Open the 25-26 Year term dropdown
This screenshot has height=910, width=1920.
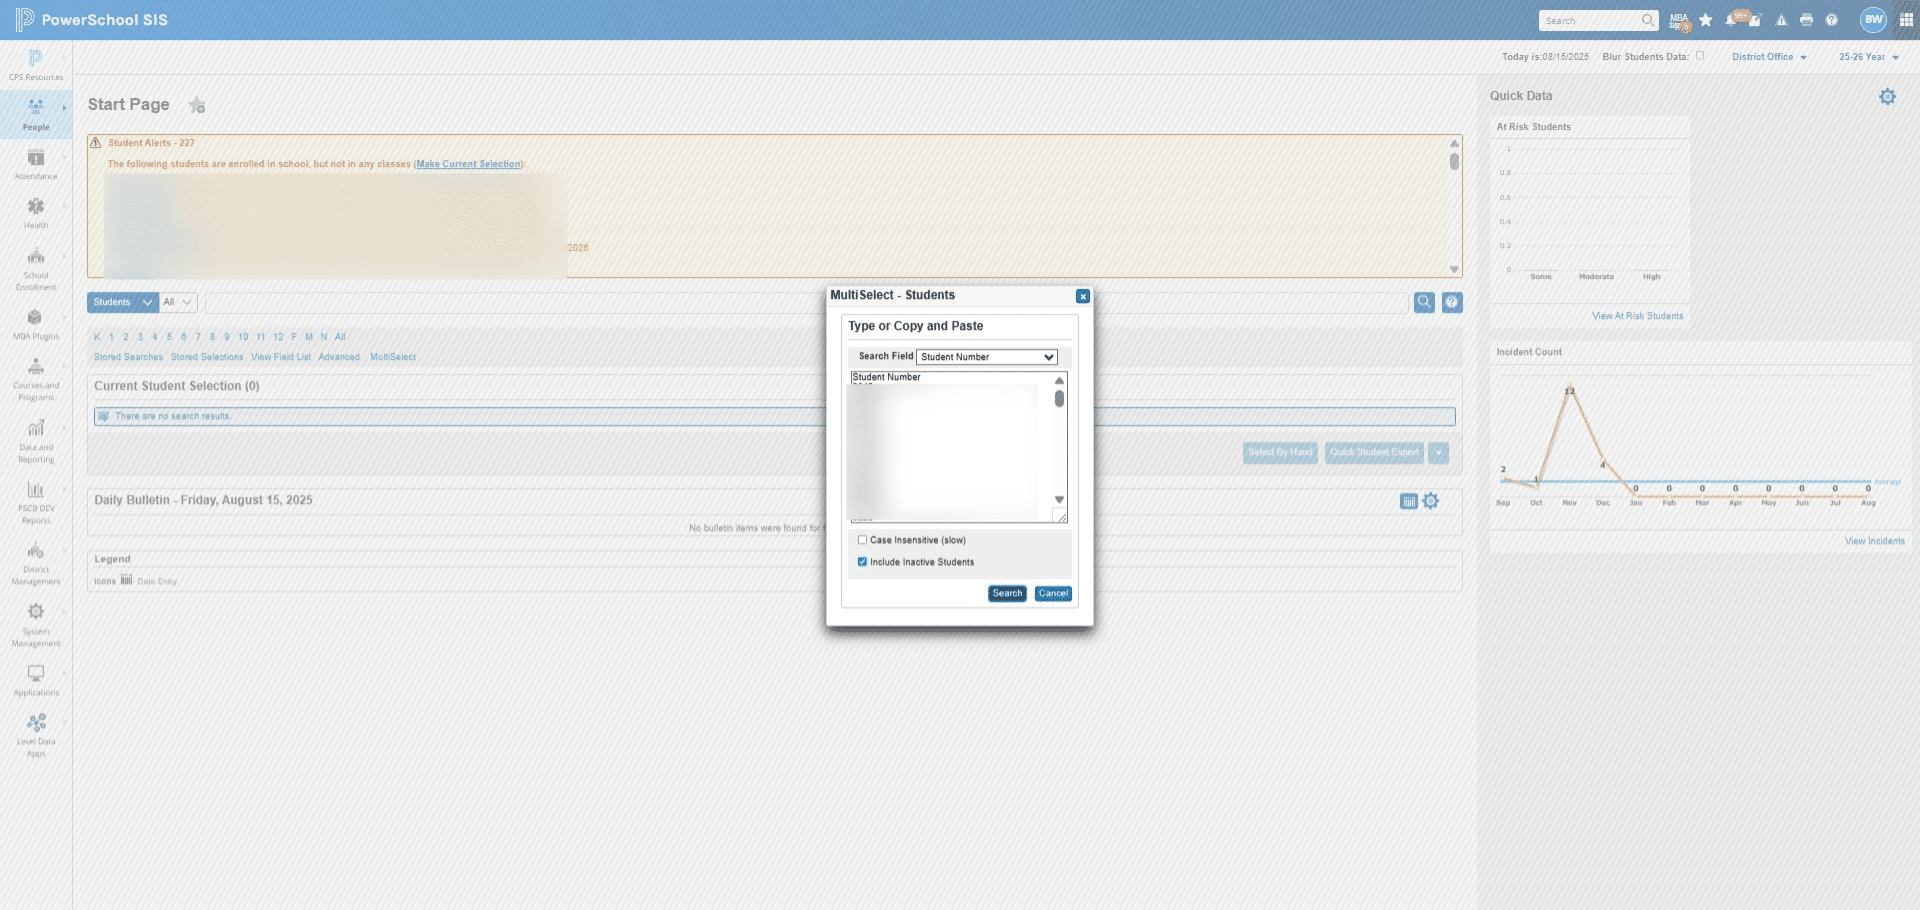pyautogui.click(x=1868, y=57)
